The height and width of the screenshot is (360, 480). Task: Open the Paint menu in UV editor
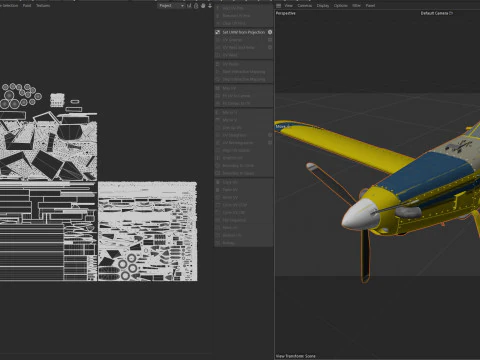pyautogui.click(x=27, y=6)
